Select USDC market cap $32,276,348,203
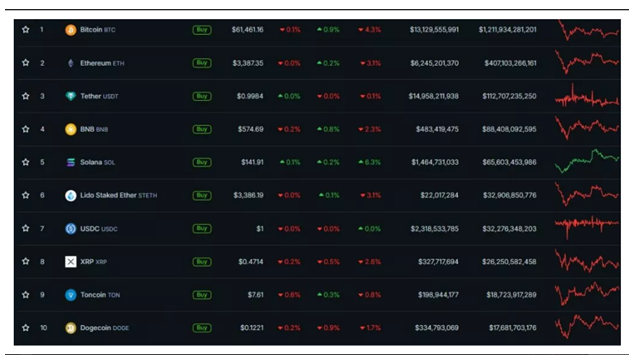Image resolution: width=635 pixels, height=364 pixels. point(509,229)
